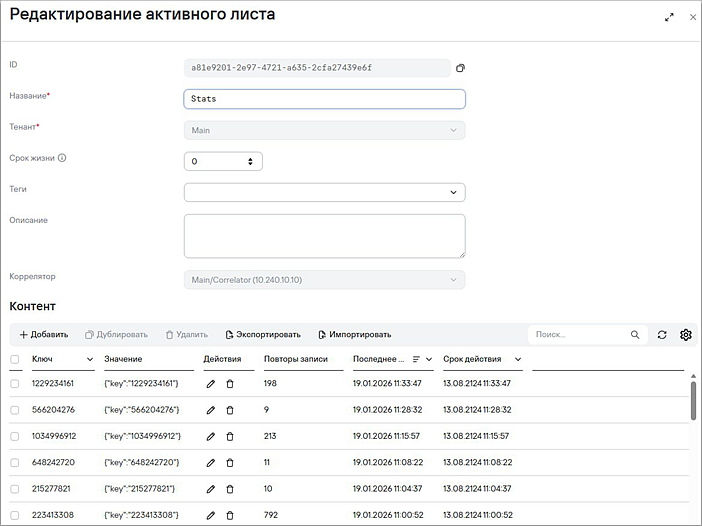Edit the row with key 1229234161

(x=210, y=384)
